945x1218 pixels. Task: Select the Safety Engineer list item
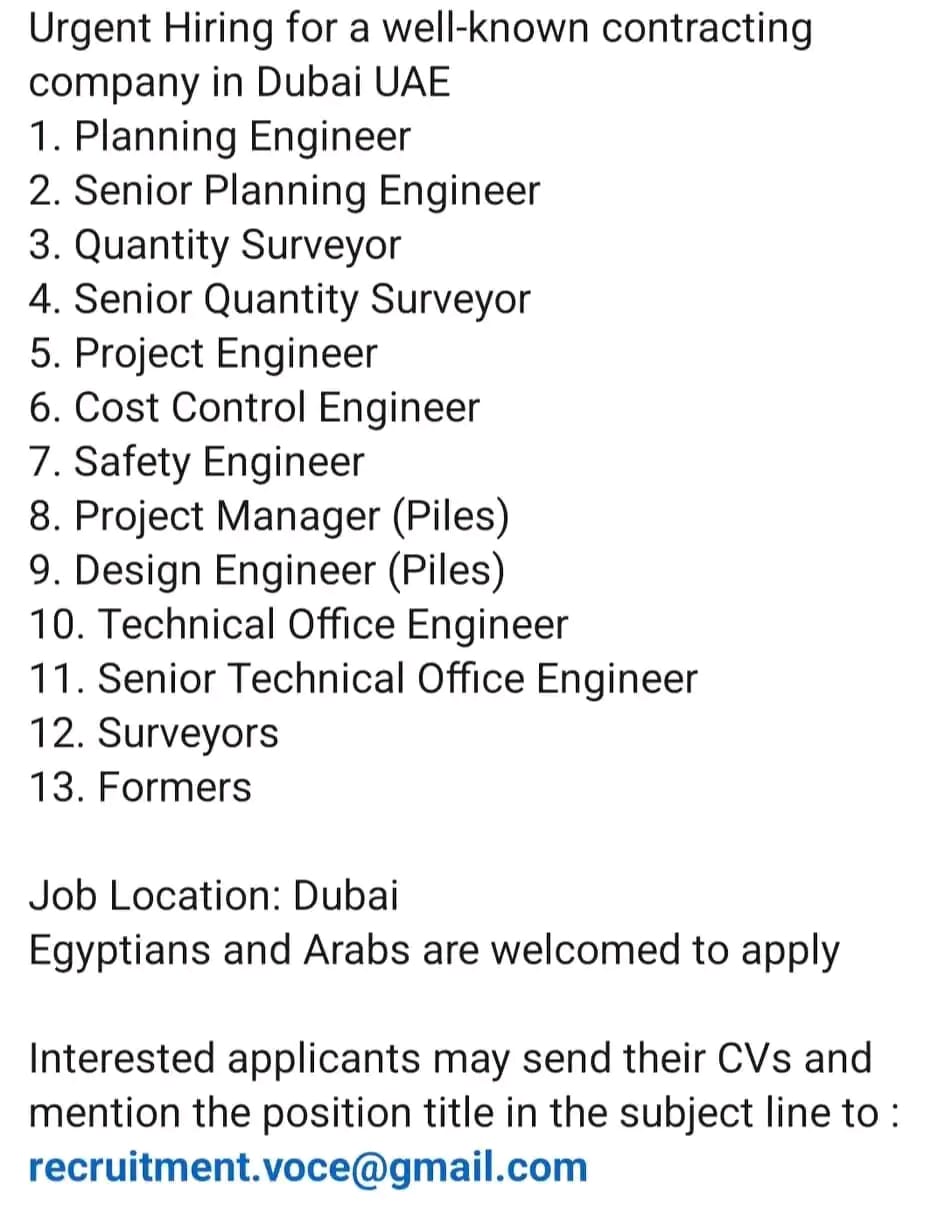pyautogui.click(x=197, y=462)
